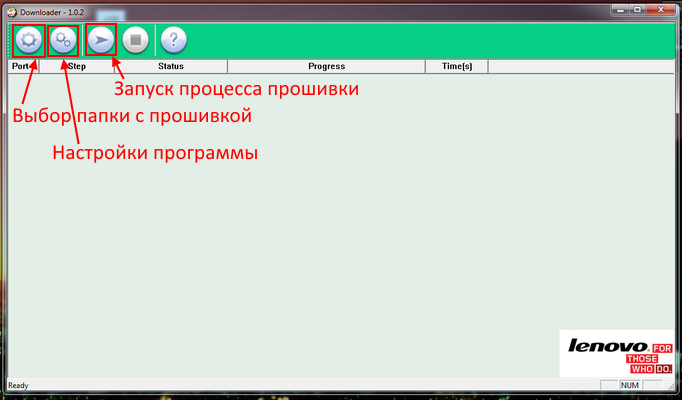Click the Stop square toolbar icon

pyautogui.click(x=136, y=40)
